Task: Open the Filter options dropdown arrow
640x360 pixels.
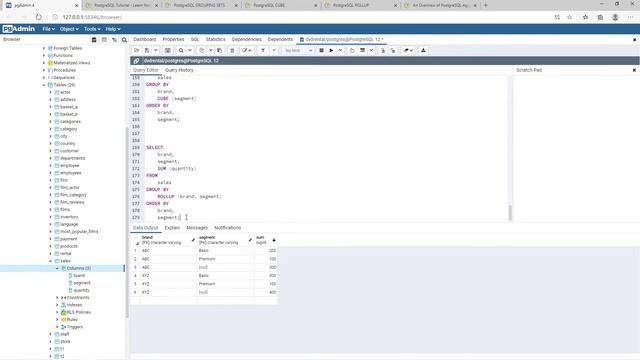Action: point(274,50)
